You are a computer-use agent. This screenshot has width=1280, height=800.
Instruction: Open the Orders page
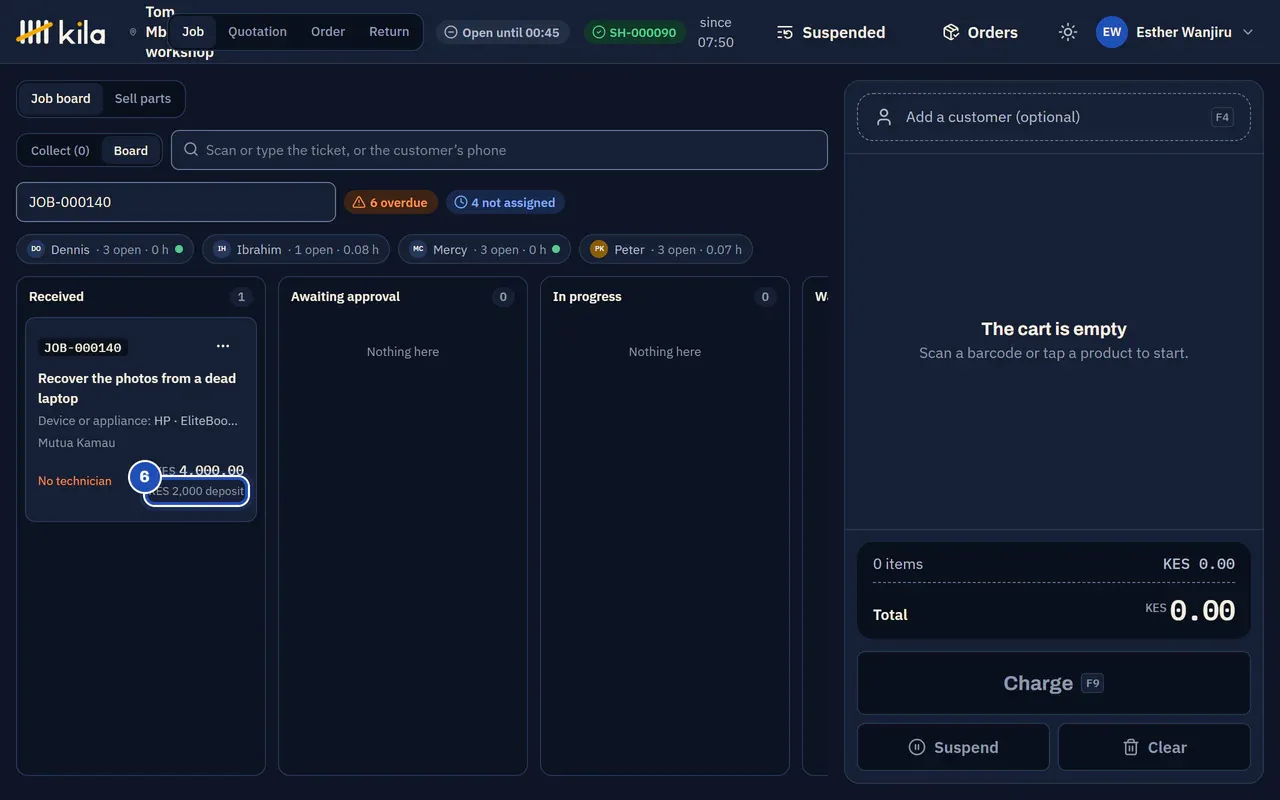click(980, 32)
